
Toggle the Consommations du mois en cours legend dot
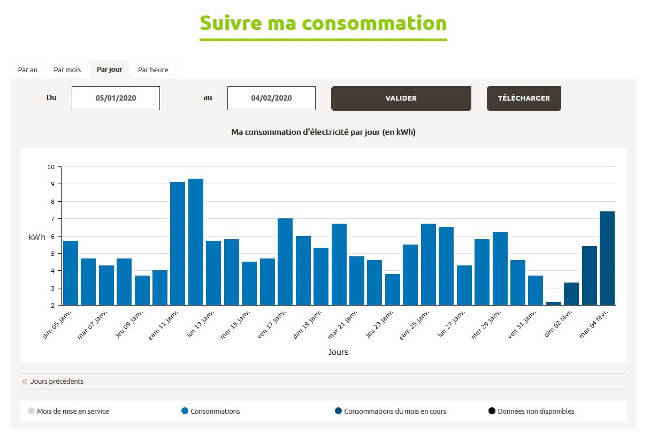(x=338, y=411)
